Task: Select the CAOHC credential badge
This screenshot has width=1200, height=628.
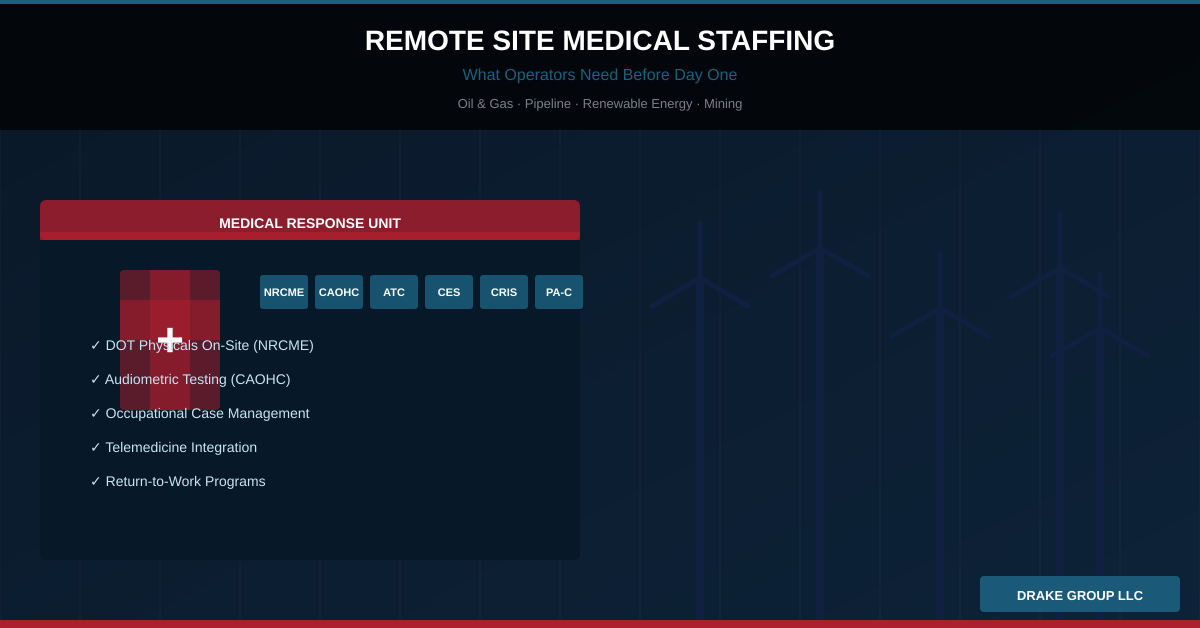Action: pyautogui.click(x=339, y=292)
